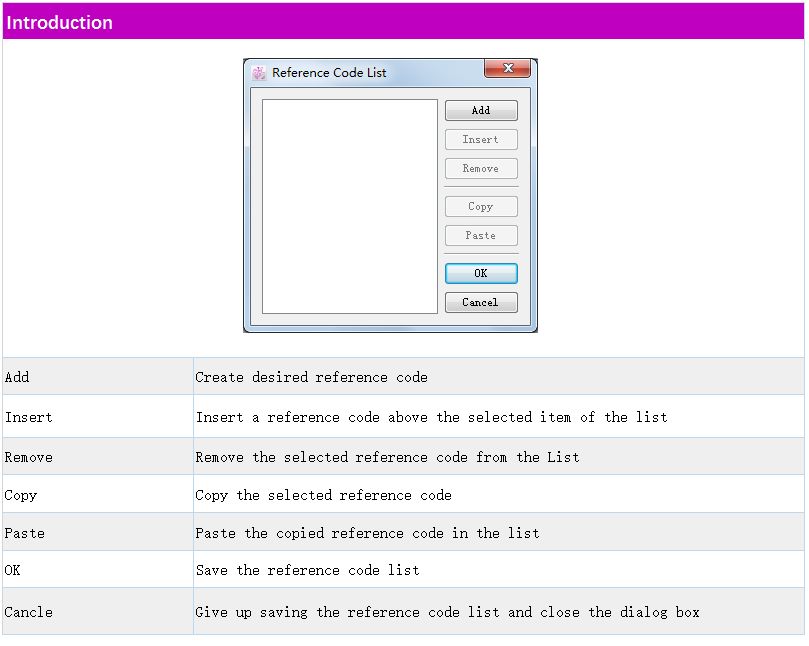The image size is (809, 646).
Task: Select the Paste label cell in the table
Action: click(x=25, y=533)
